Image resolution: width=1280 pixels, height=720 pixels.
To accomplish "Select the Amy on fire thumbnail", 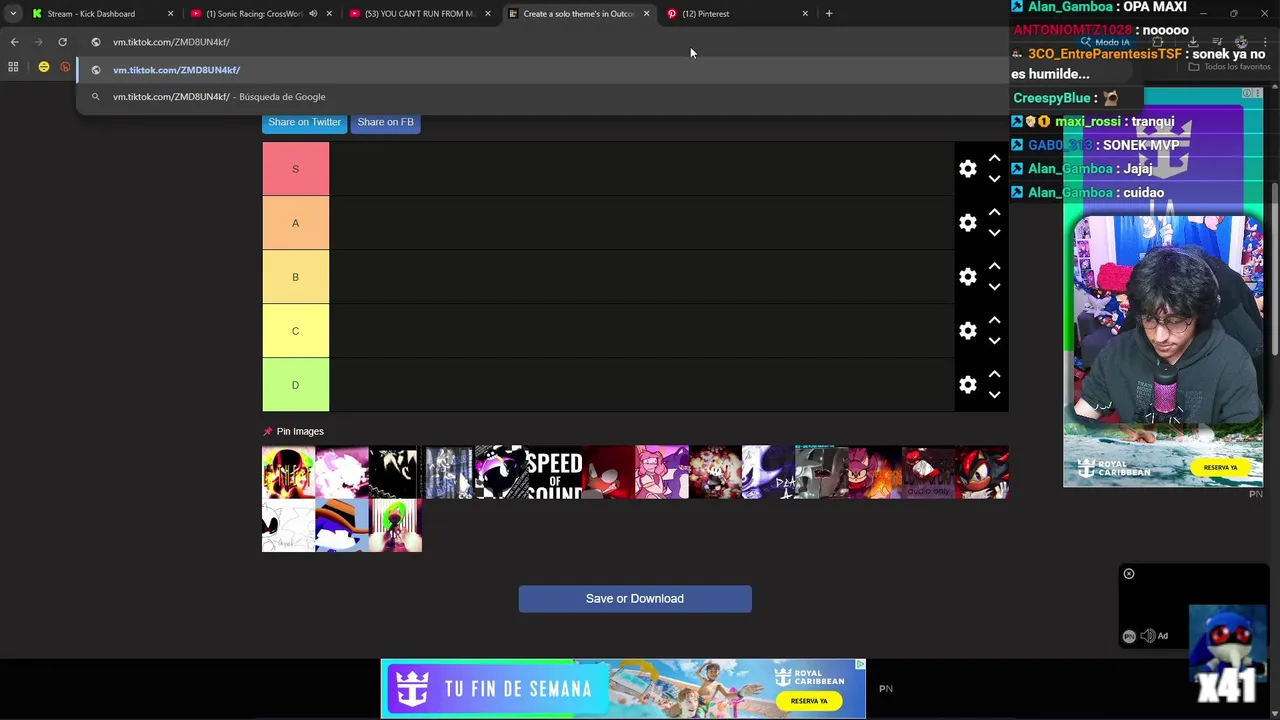I will point(875,472).
